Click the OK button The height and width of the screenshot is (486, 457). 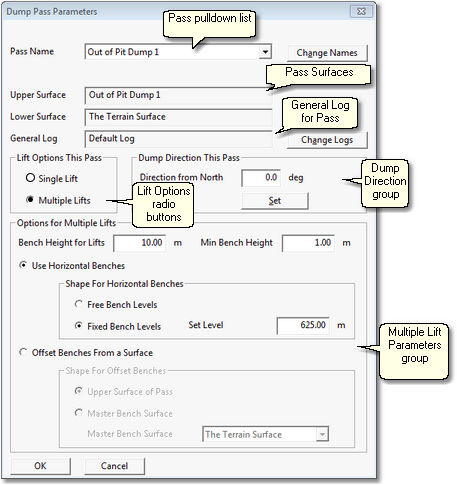pos(40,466)
